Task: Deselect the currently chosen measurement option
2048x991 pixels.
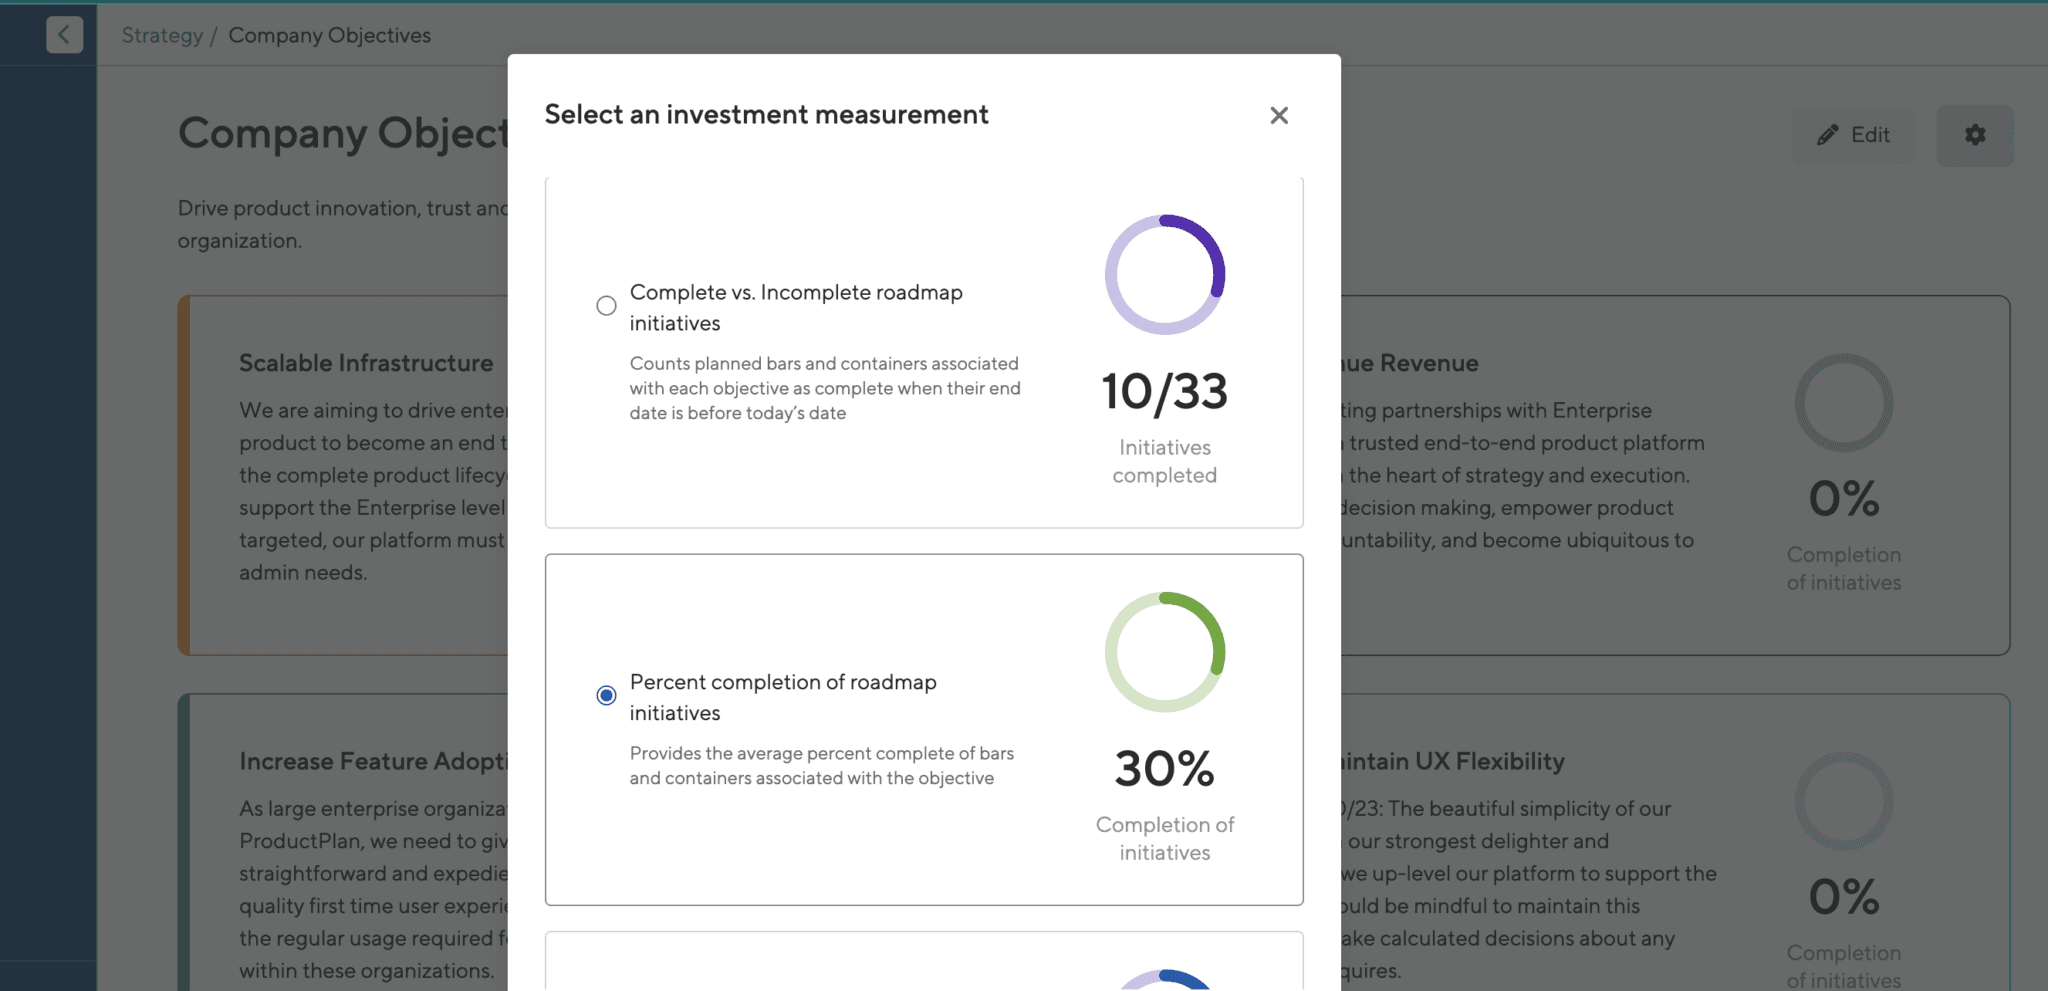Action: (x=606, y=694)
